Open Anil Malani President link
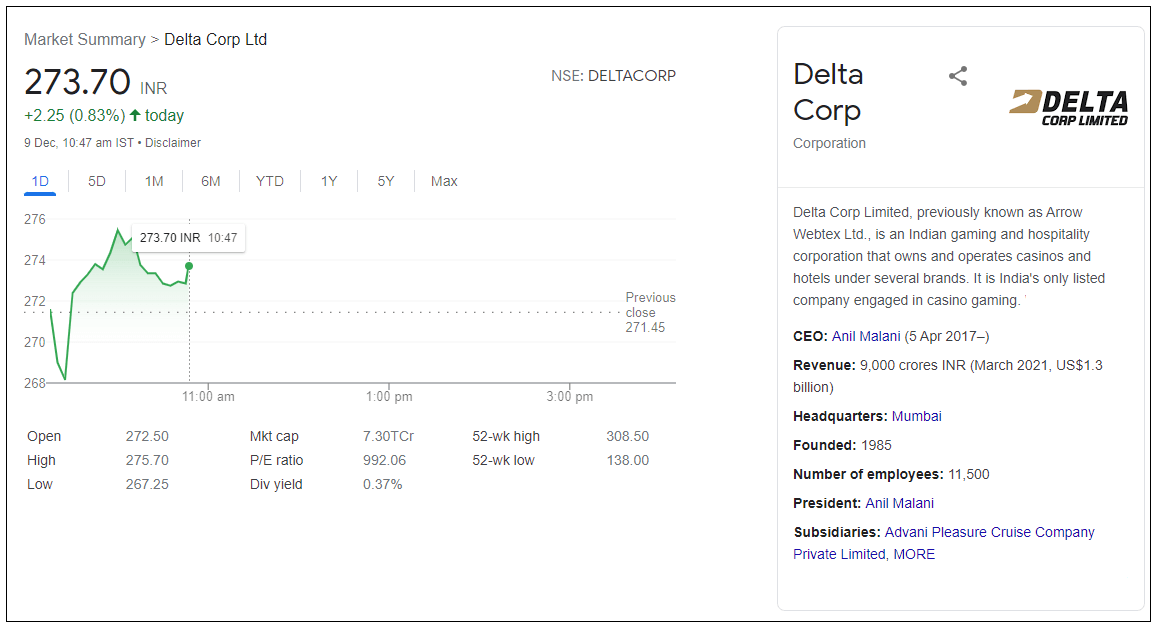1155x627 pixels. point(899,503)
